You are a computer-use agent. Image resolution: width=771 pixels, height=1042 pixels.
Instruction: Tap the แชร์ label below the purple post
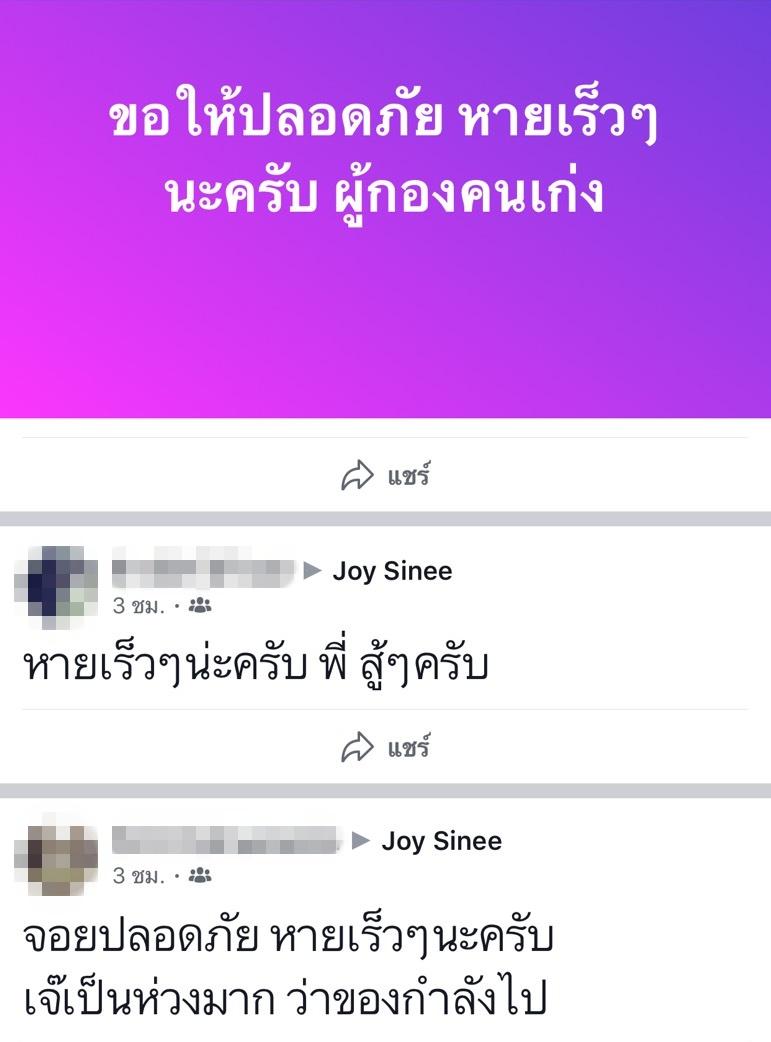[x=409, y=476]
